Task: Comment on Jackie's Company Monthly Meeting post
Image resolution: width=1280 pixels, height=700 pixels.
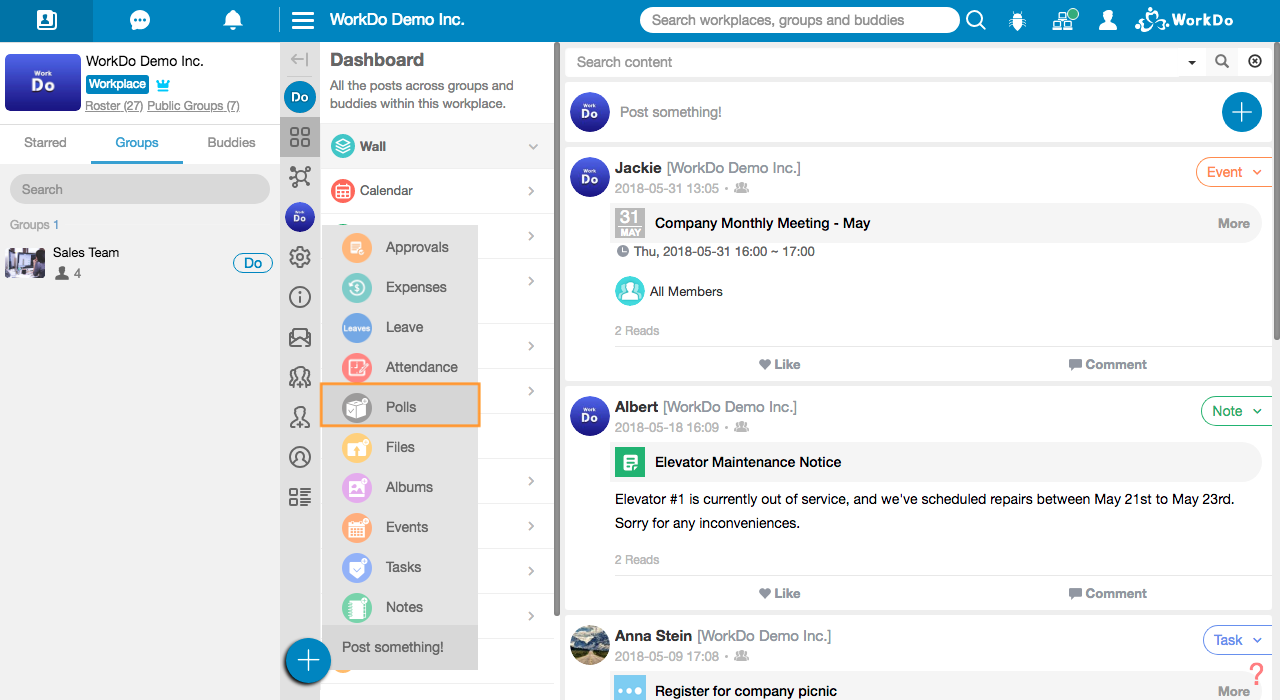Action: 1108,365
